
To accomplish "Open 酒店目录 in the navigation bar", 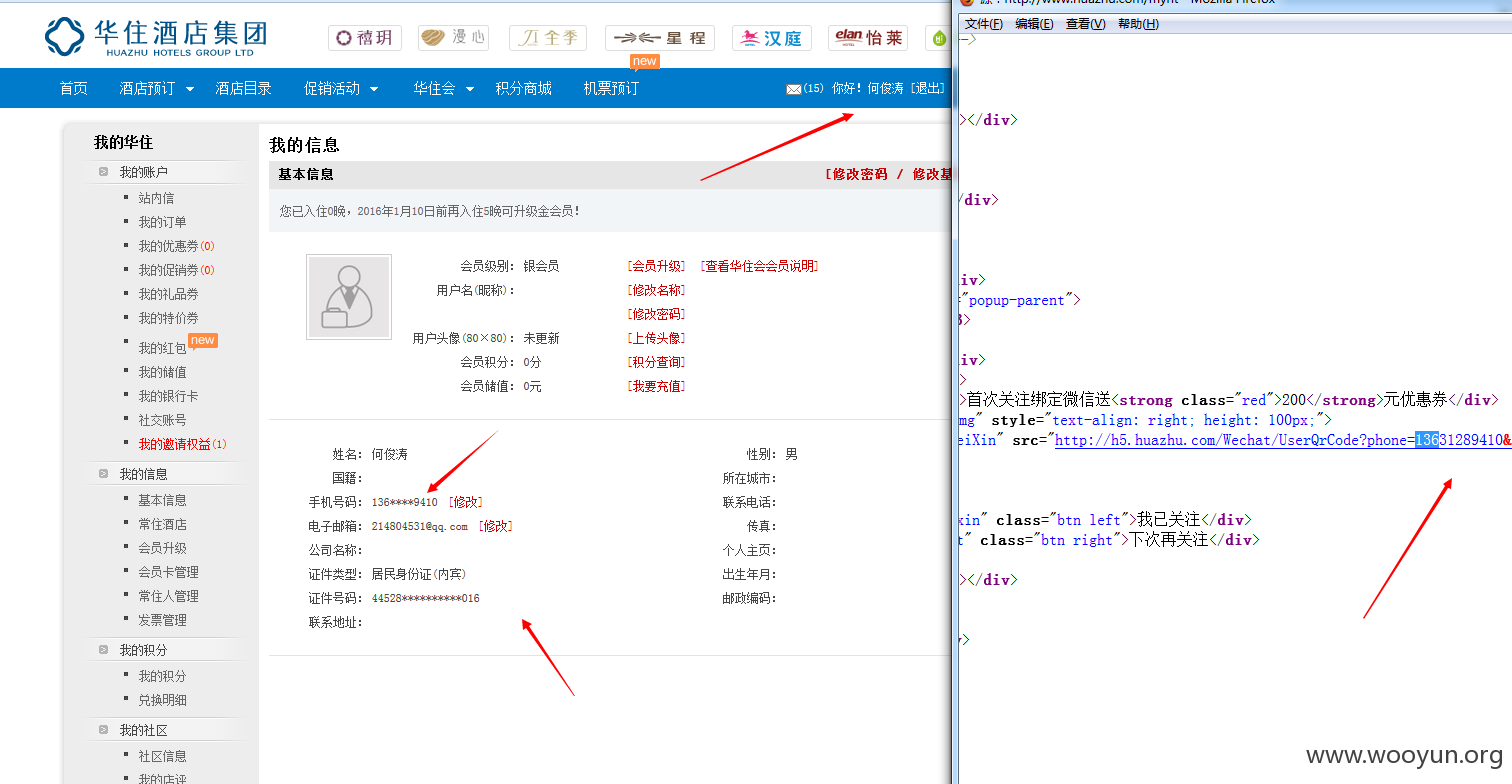I will (x=243, y=89).
